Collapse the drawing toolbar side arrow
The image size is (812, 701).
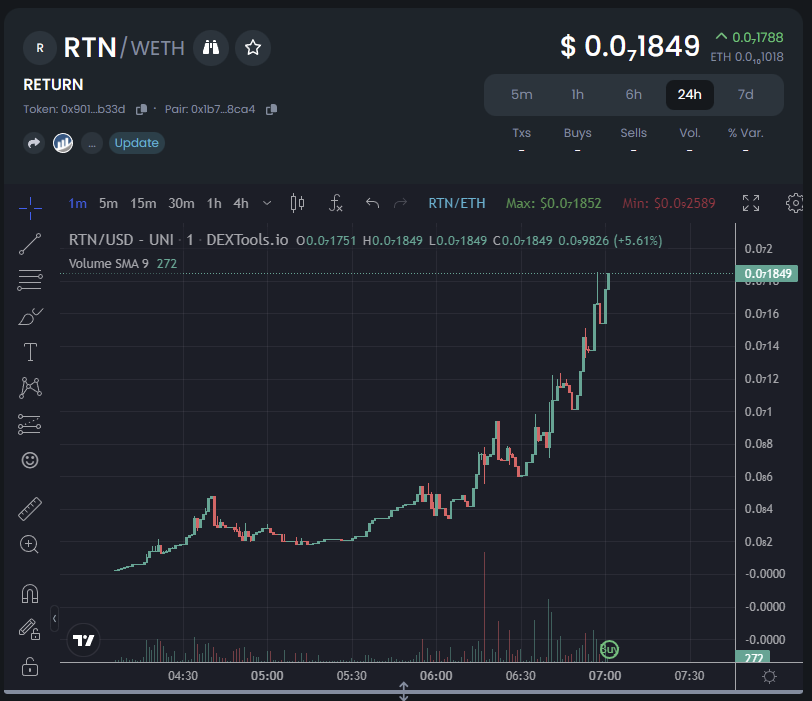click(x=54, y=618)
